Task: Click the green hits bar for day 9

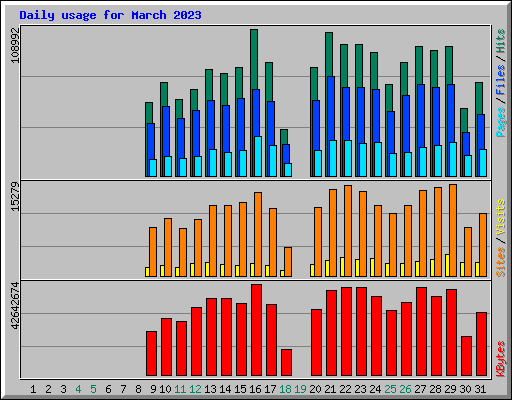Action: pyautogui.click(x=149, y=113)
